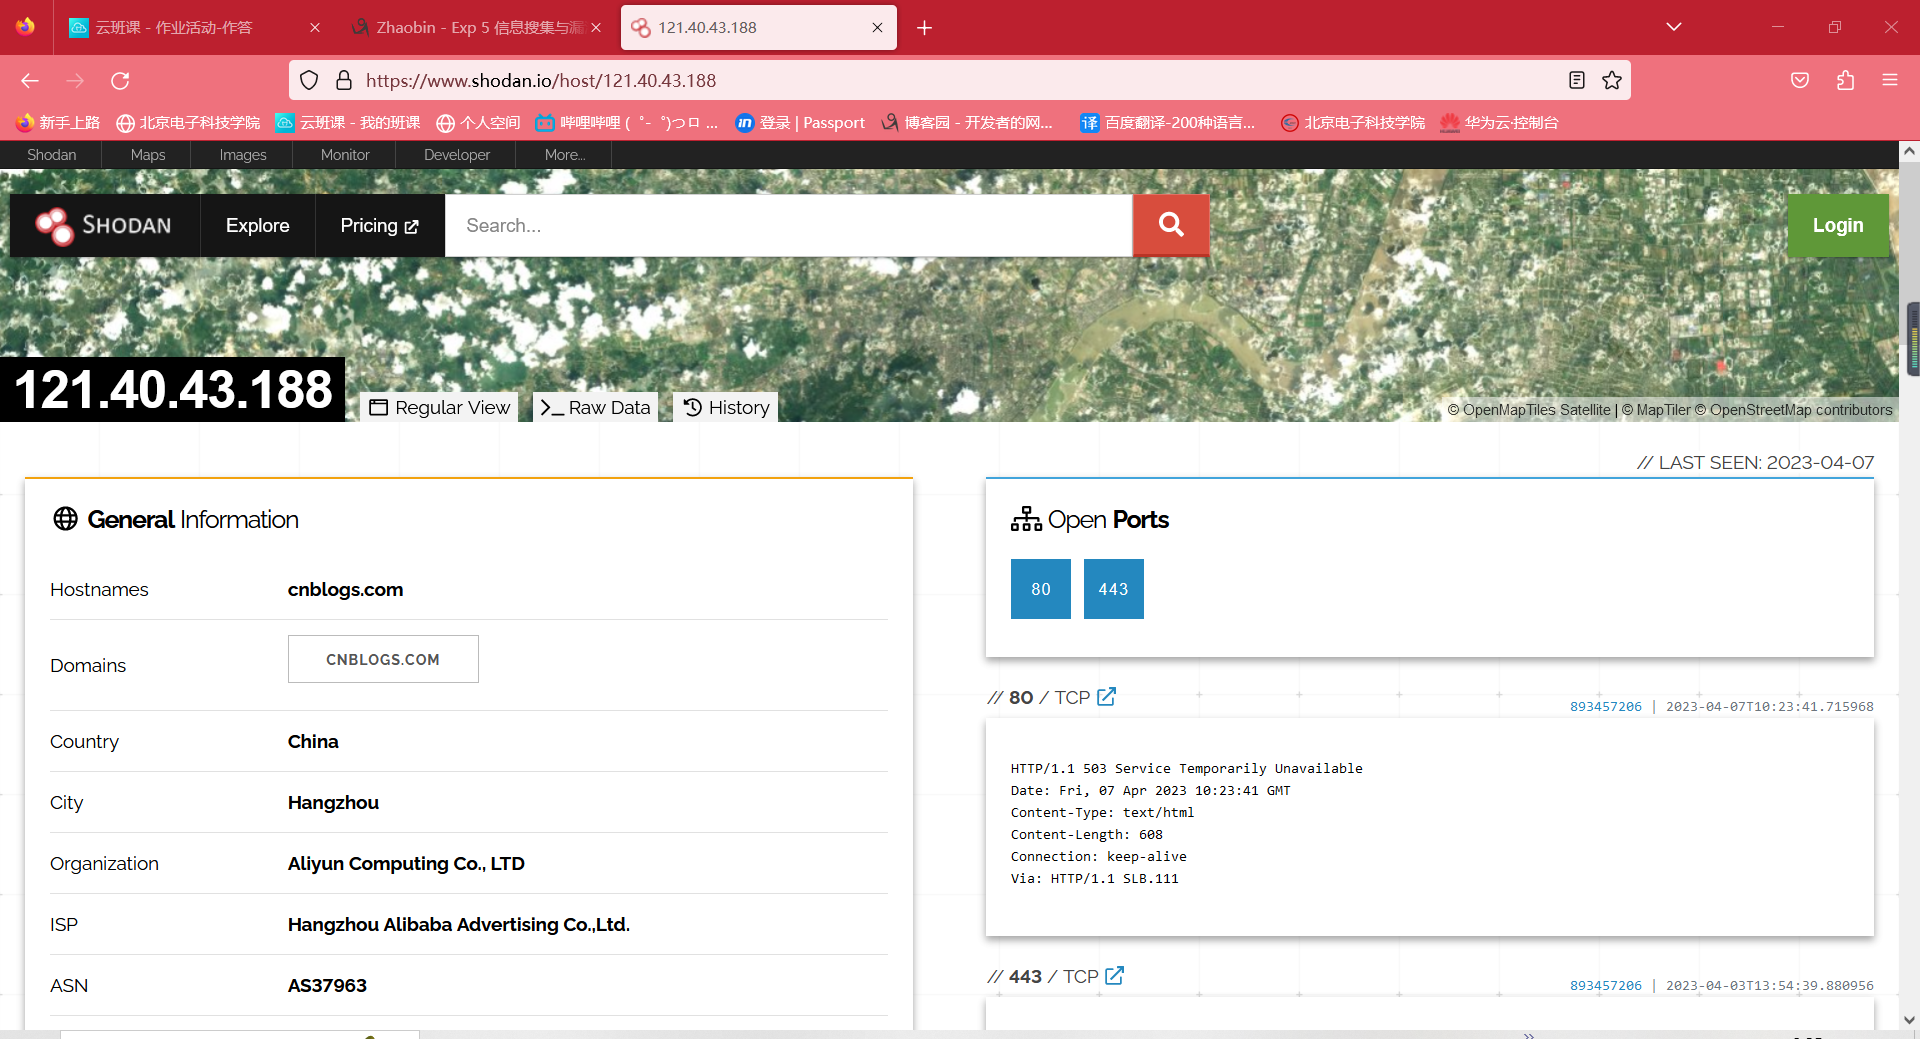Jump to open port 443
The image size is (1920, 1039).
click(1114, 589)
